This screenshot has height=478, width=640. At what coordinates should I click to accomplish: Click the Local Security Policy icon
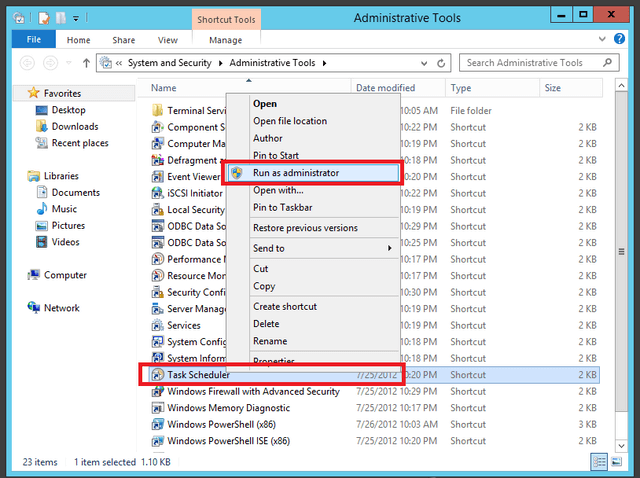coord(158,210)
